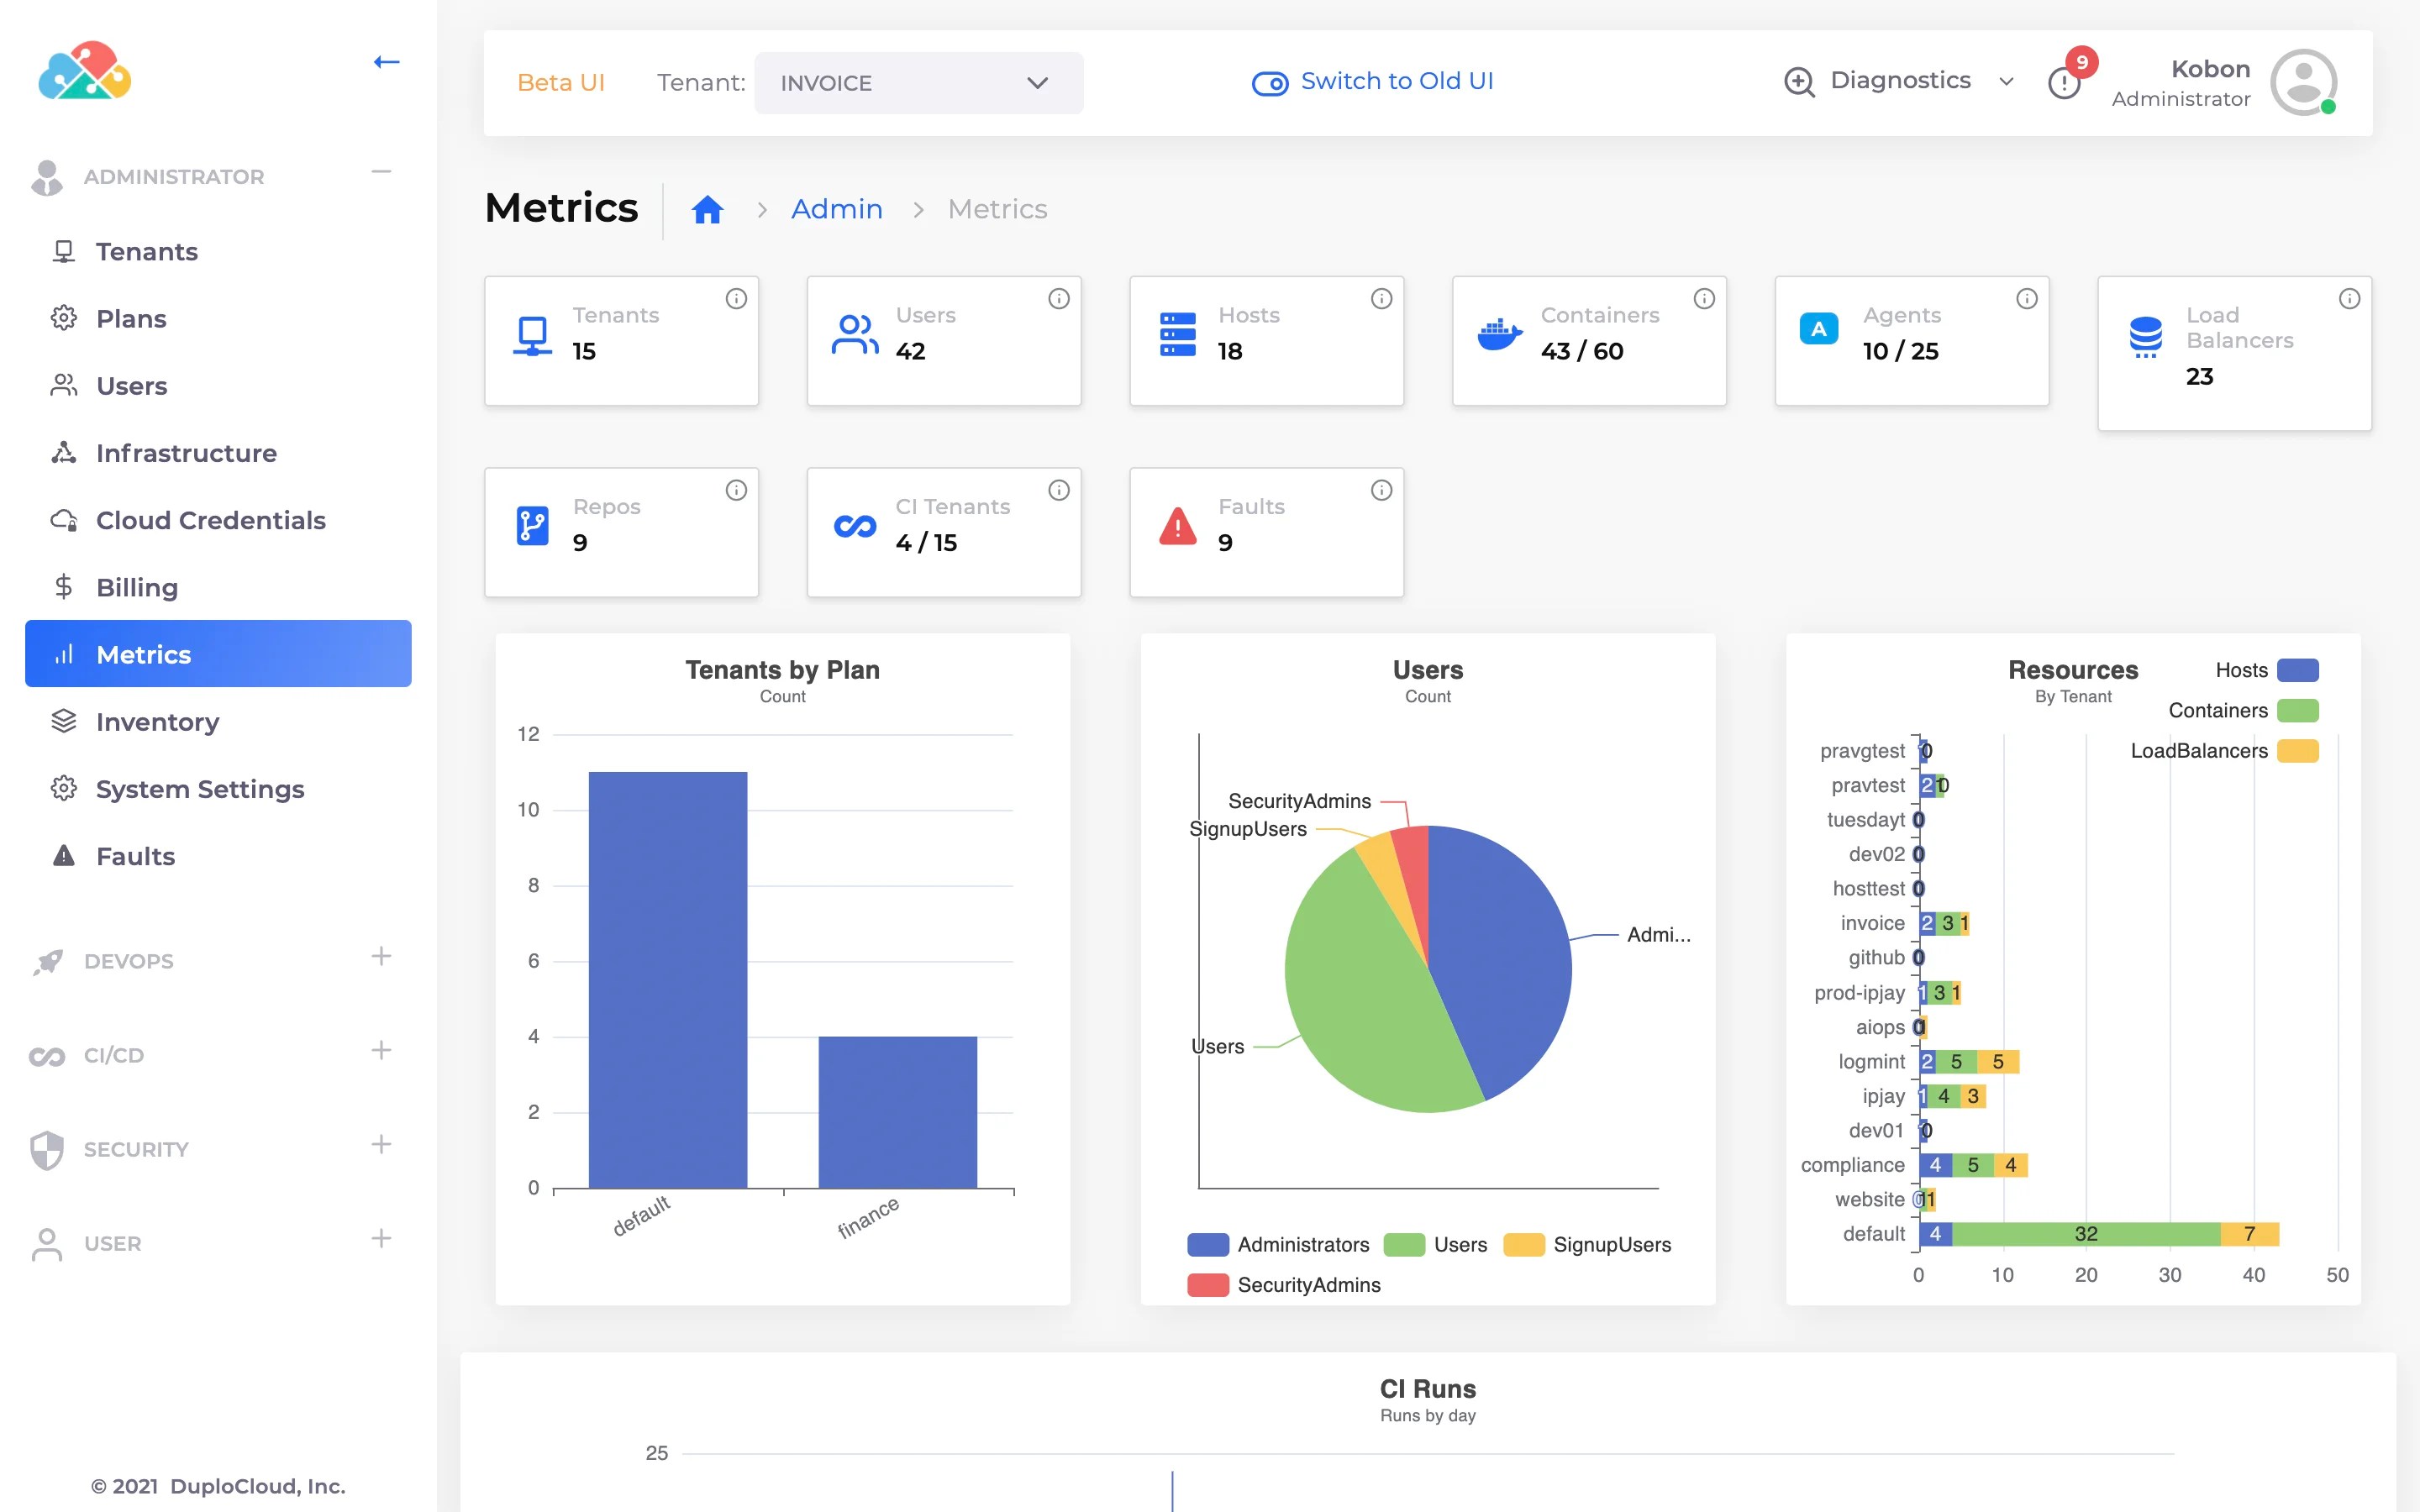Open the faults alert notification icon
Image resolution: width=2420 pixels, height=1512 pixels.
click(x=2065, y=82)
